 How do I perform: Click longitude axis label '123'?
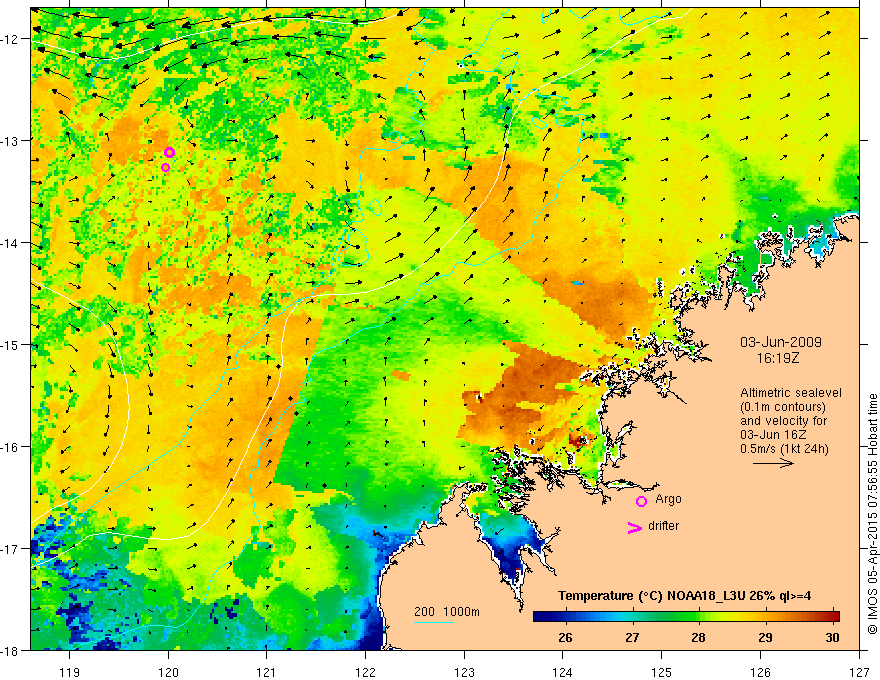(x=464, y=672)
